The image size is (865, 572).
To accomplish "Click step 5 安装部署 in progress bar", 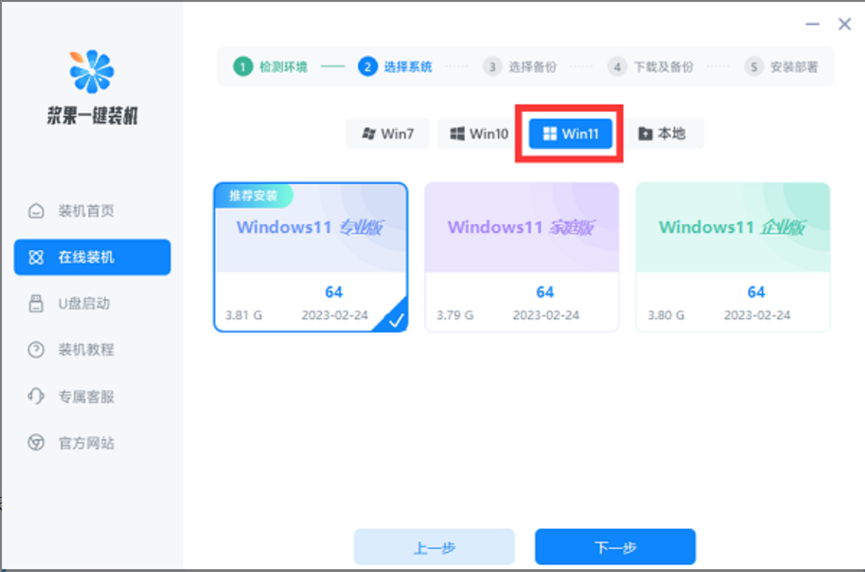I will pos(781,67).
